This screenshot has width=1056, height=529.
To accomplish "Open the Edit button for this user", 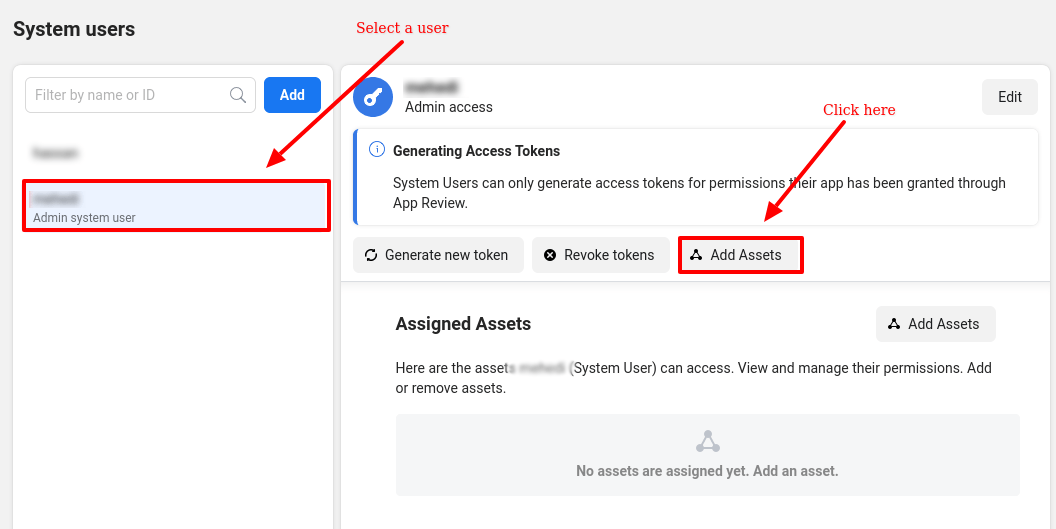I will click(x=1010, y=97).
